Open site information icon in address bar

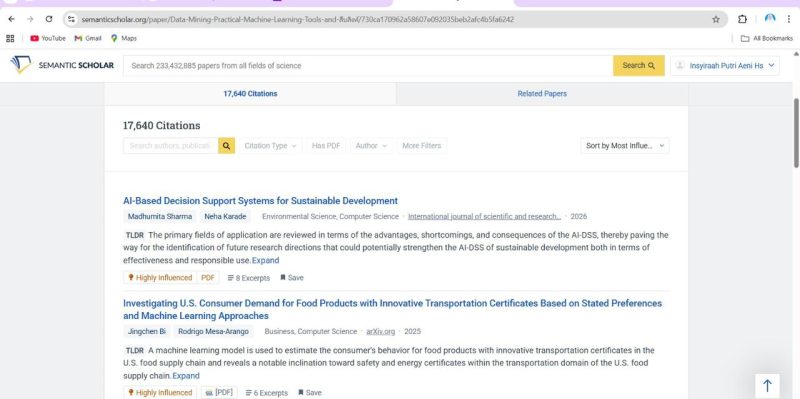click(71, 19)
